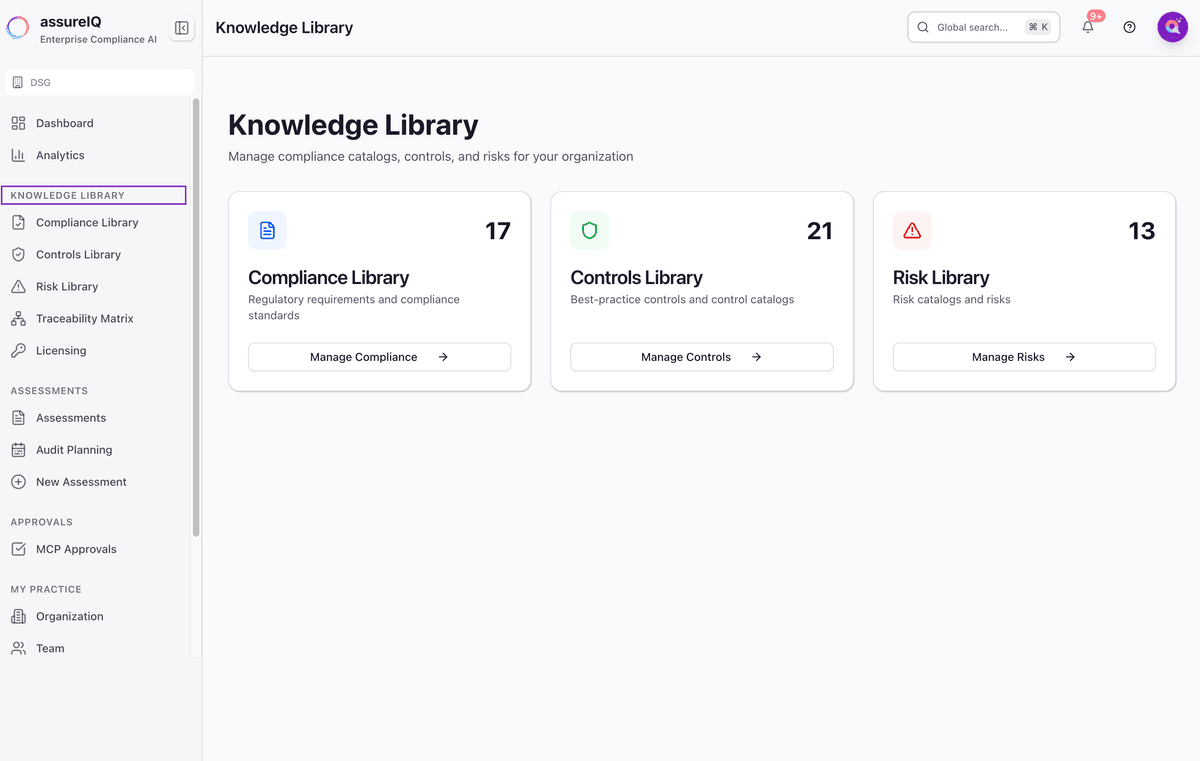This screenshot has height=761, width=1200.
Task: Click the Controls Library sidebar shield icon
Action: pos(18,254)
